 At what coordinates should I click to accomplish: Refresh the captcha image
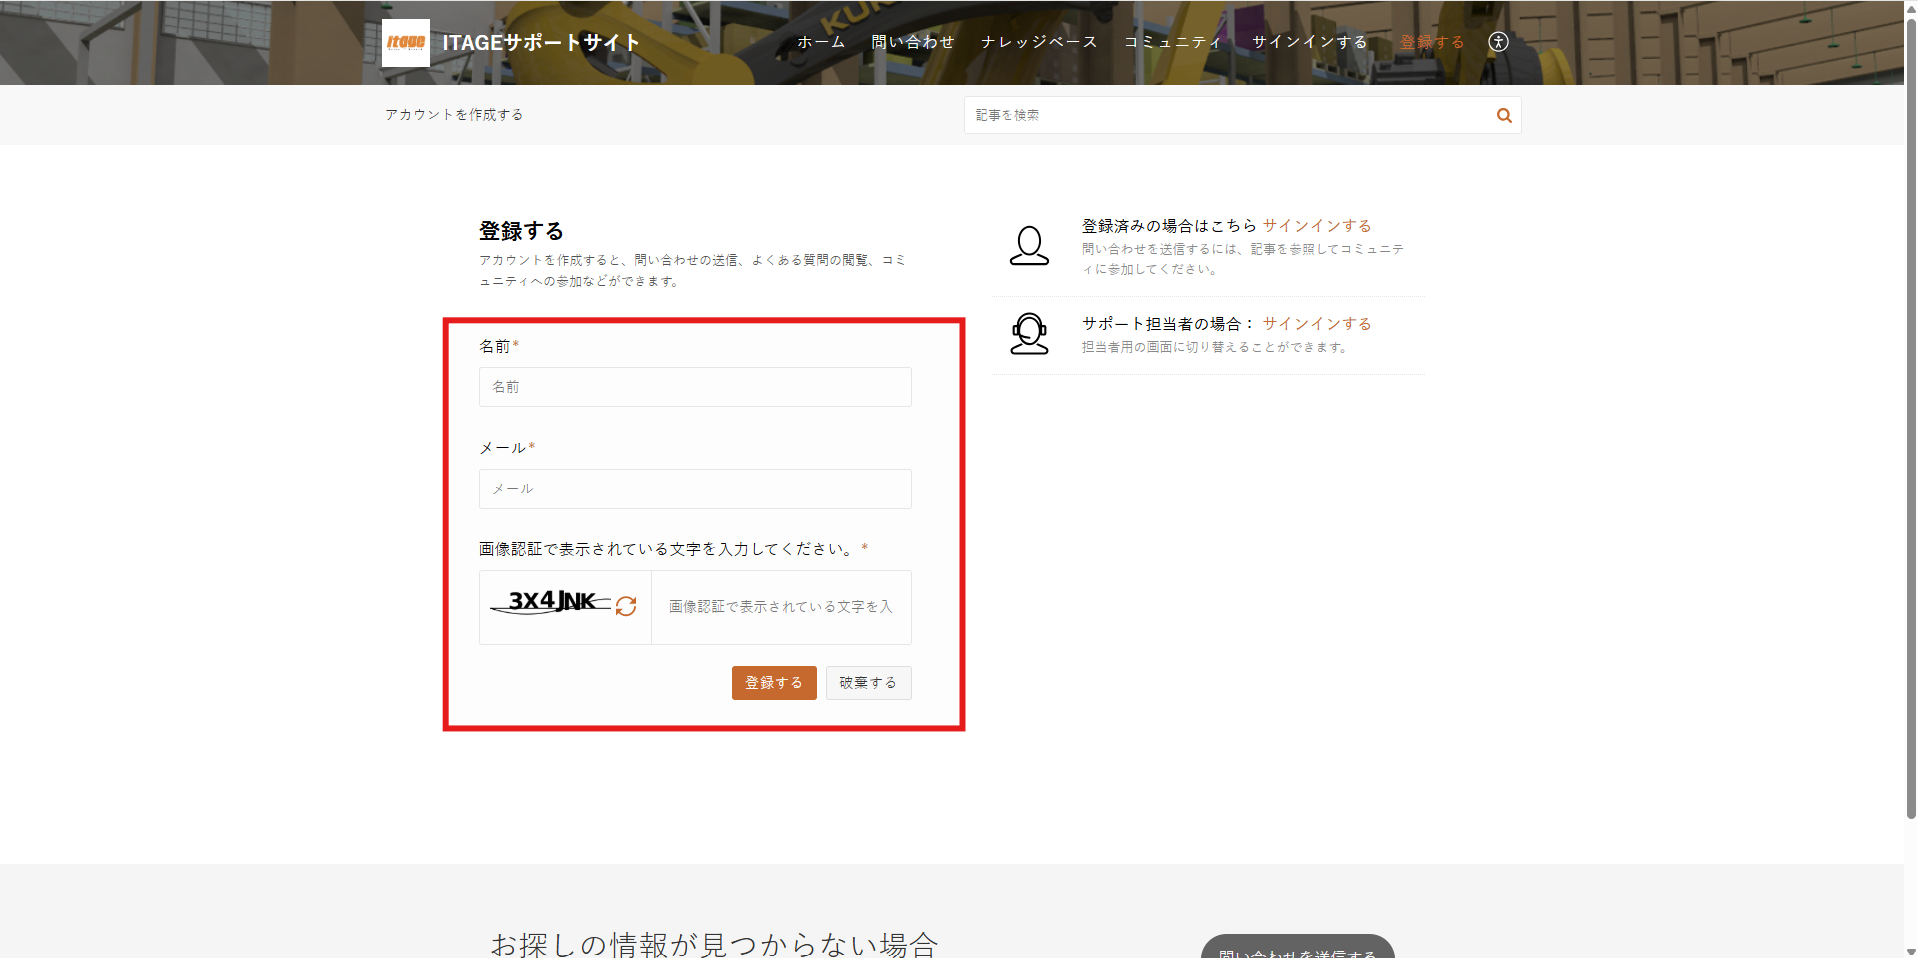(x=626, y=606)
